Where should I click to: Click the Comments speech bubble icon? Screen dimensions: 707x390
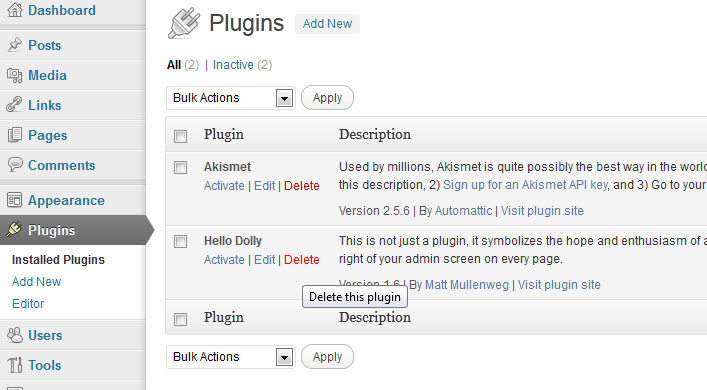tap(14, 165)
